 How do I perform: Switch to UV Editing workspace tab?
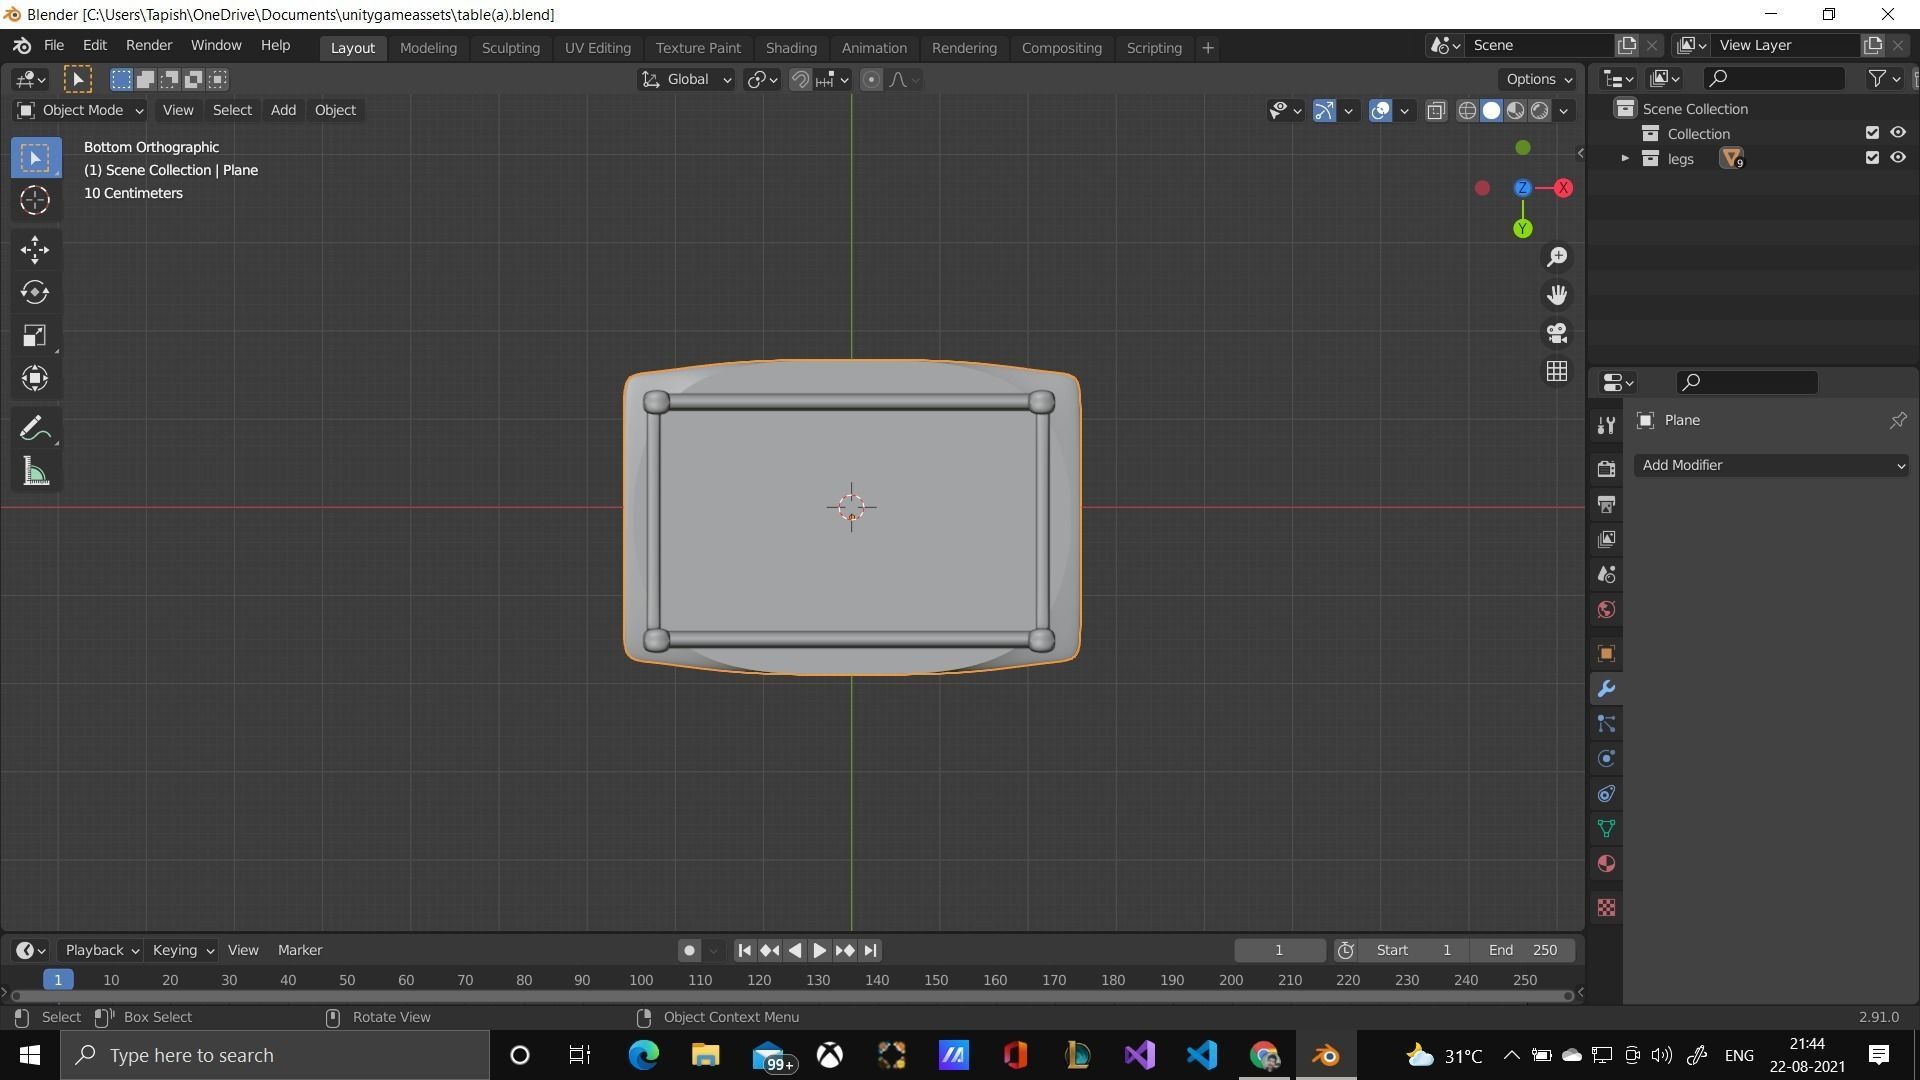coord(597,48)
